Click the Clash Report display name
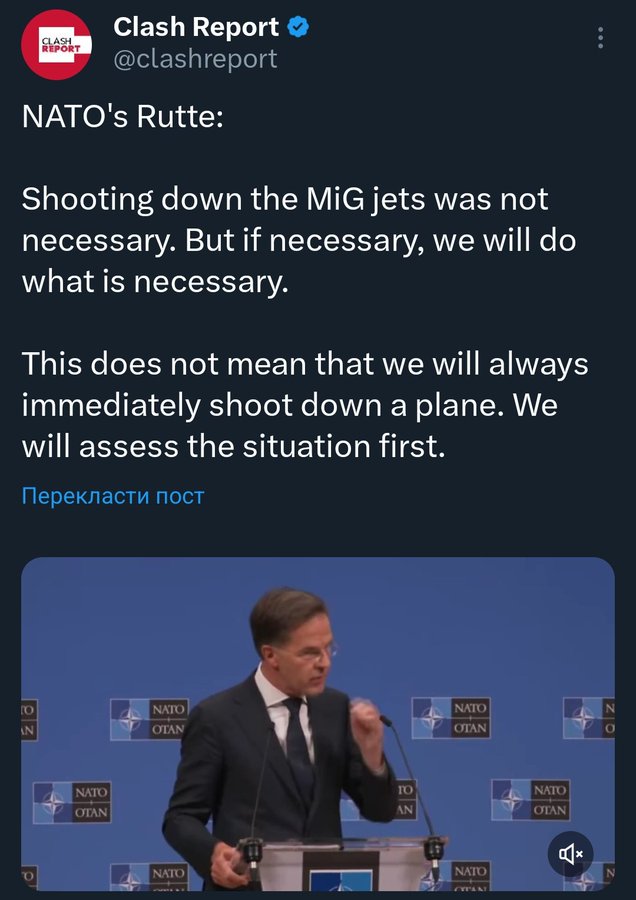 (x=196, y=28)
